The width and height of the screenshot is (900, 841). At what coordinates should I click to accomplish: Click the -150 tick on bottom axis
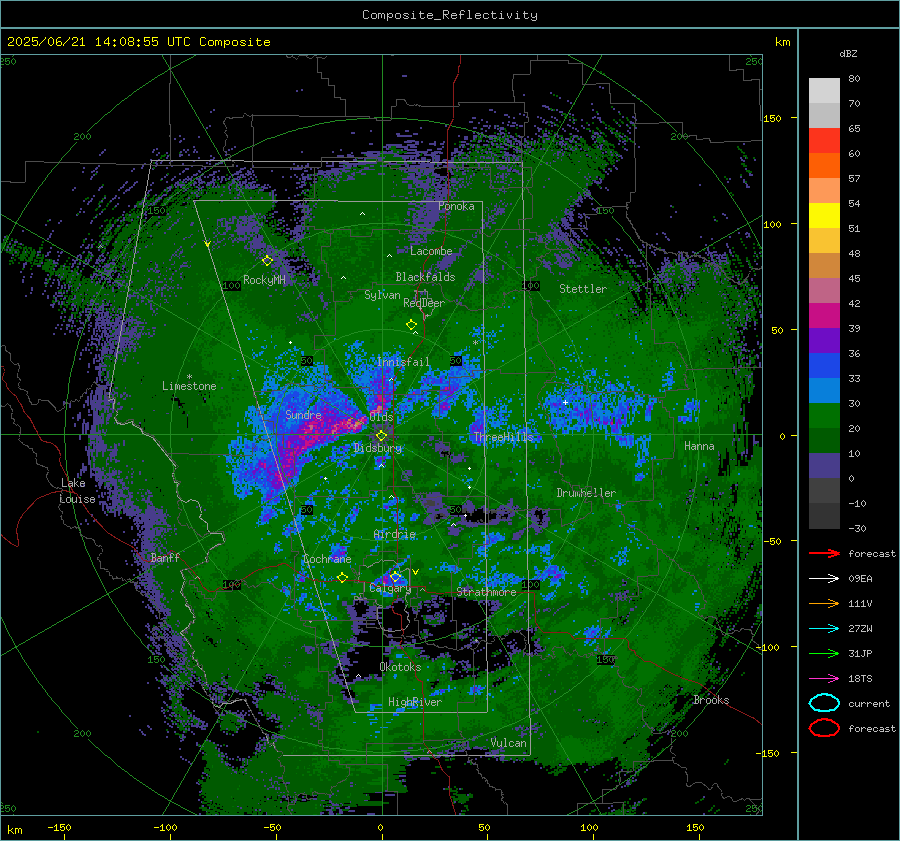[59, 827]
